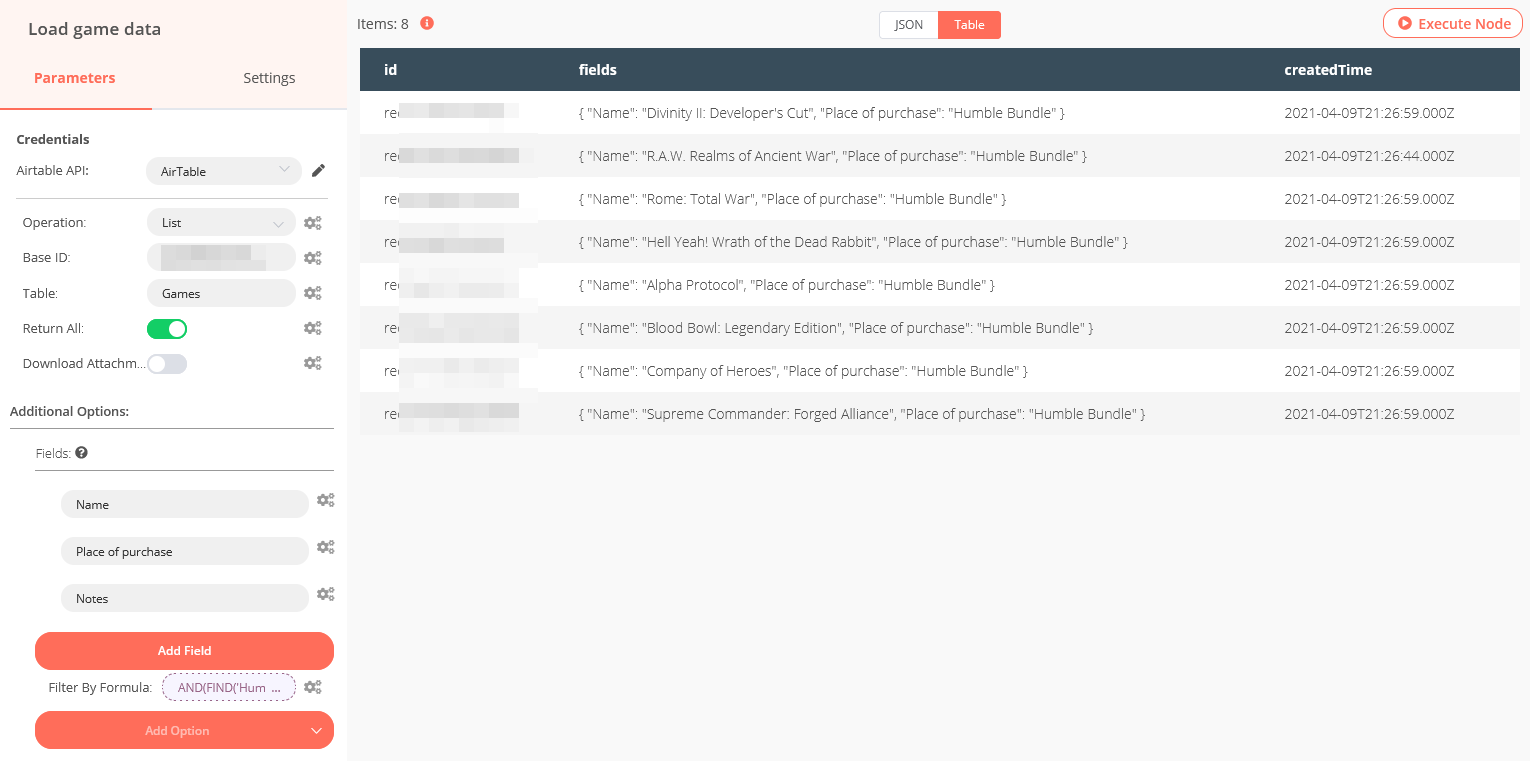The height and width of the screenshot is (761, 1530).
Task: Click the gears icon beside Return All
Action: pos(313,328)
